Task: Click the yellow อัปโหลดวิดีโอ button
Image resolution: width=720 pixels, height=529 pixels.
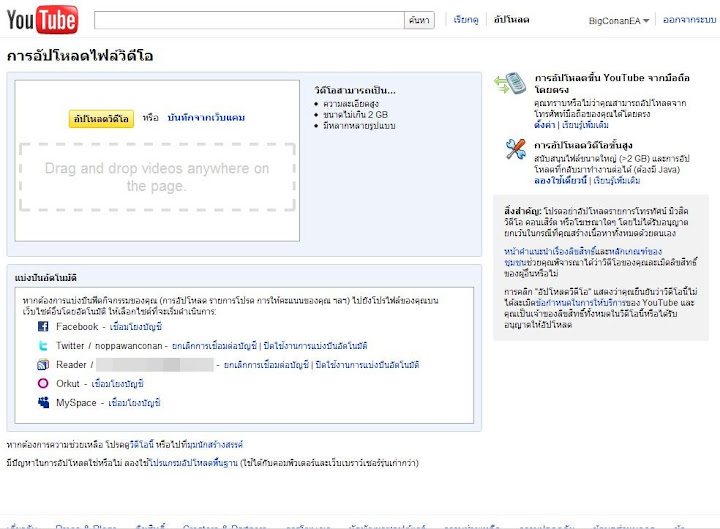Action: click(x=101, y=118)
